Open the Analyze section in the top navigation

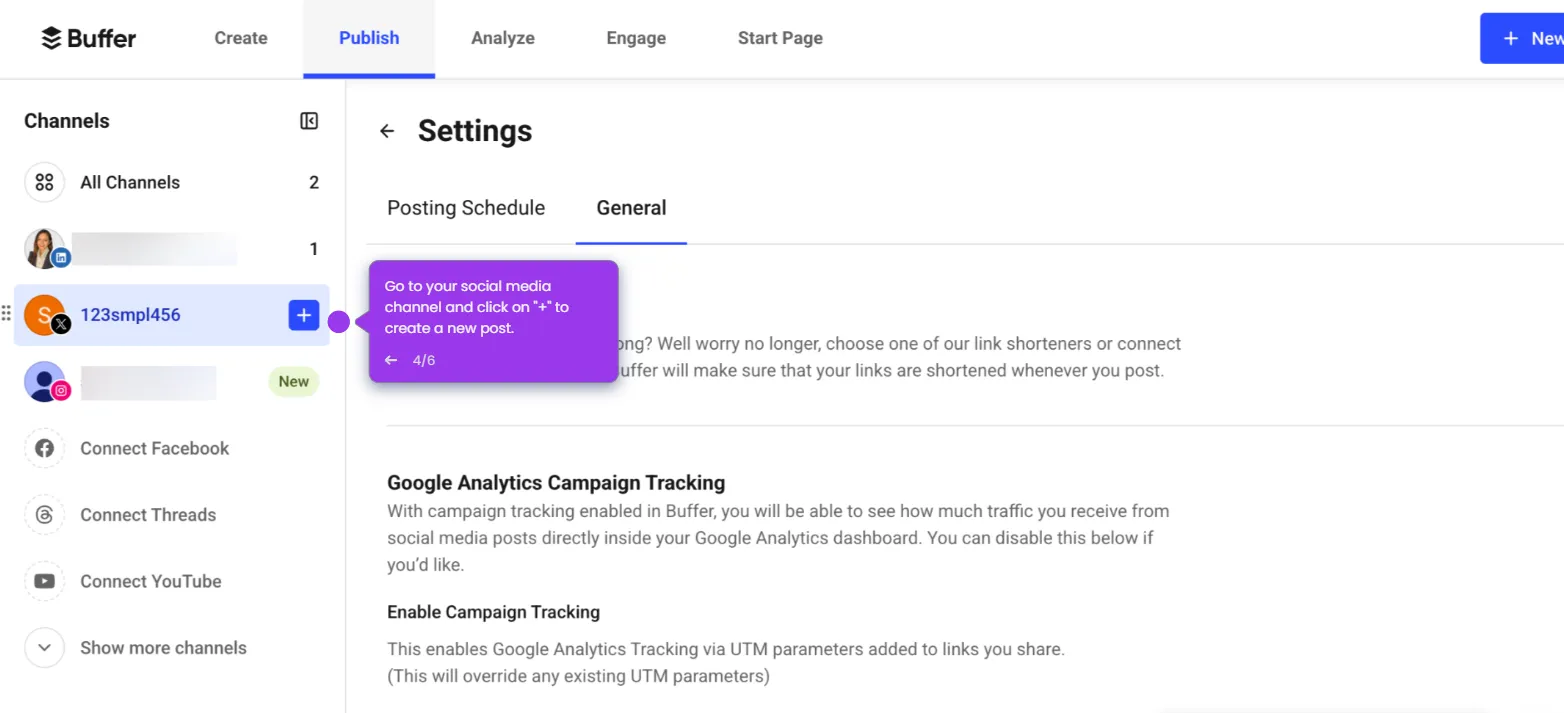pos(503,38)
